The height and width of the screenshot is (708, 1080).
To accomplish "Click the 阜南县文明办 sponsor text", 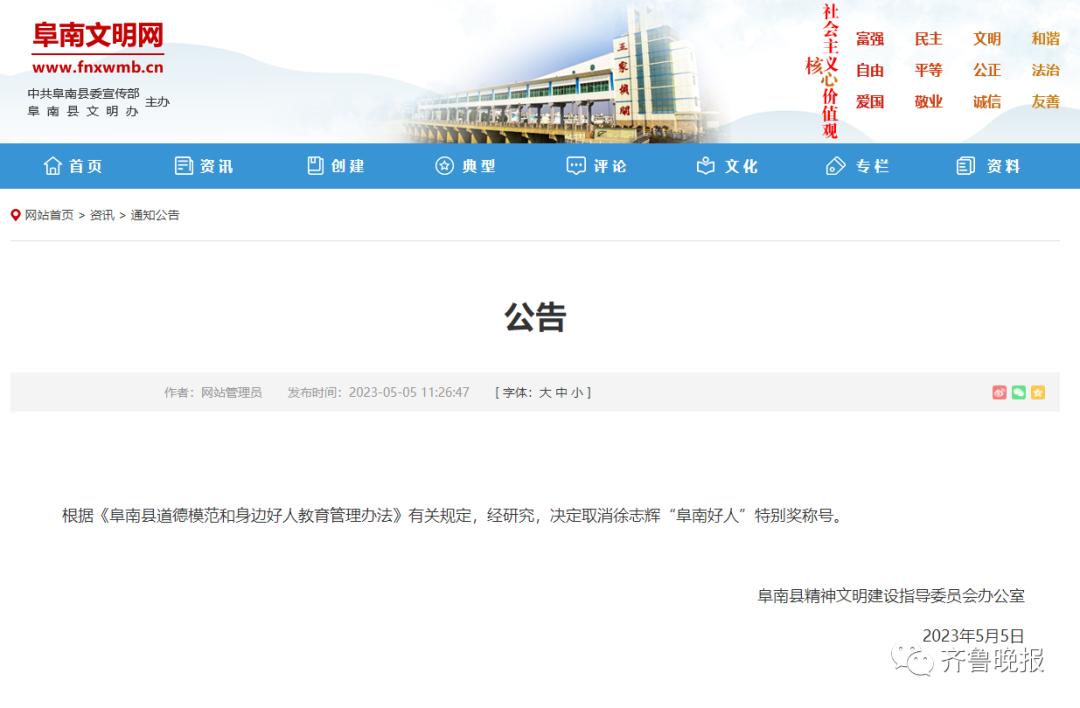I will (83, 111).
